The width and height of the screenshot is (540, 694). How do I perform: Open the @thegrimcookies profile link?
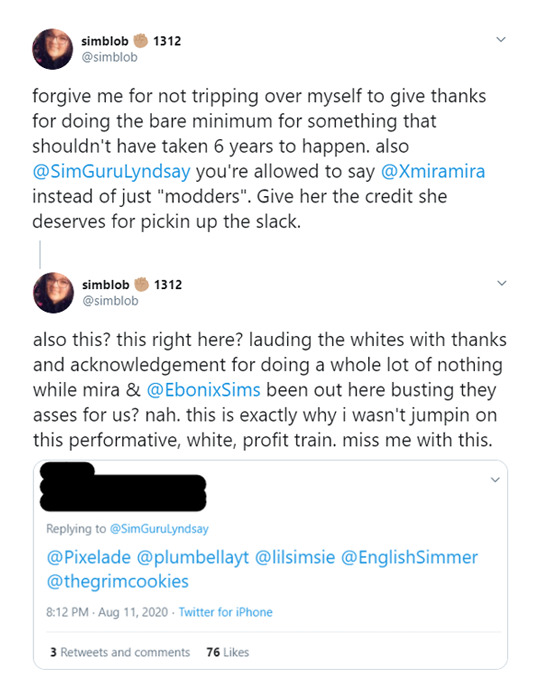118,581
